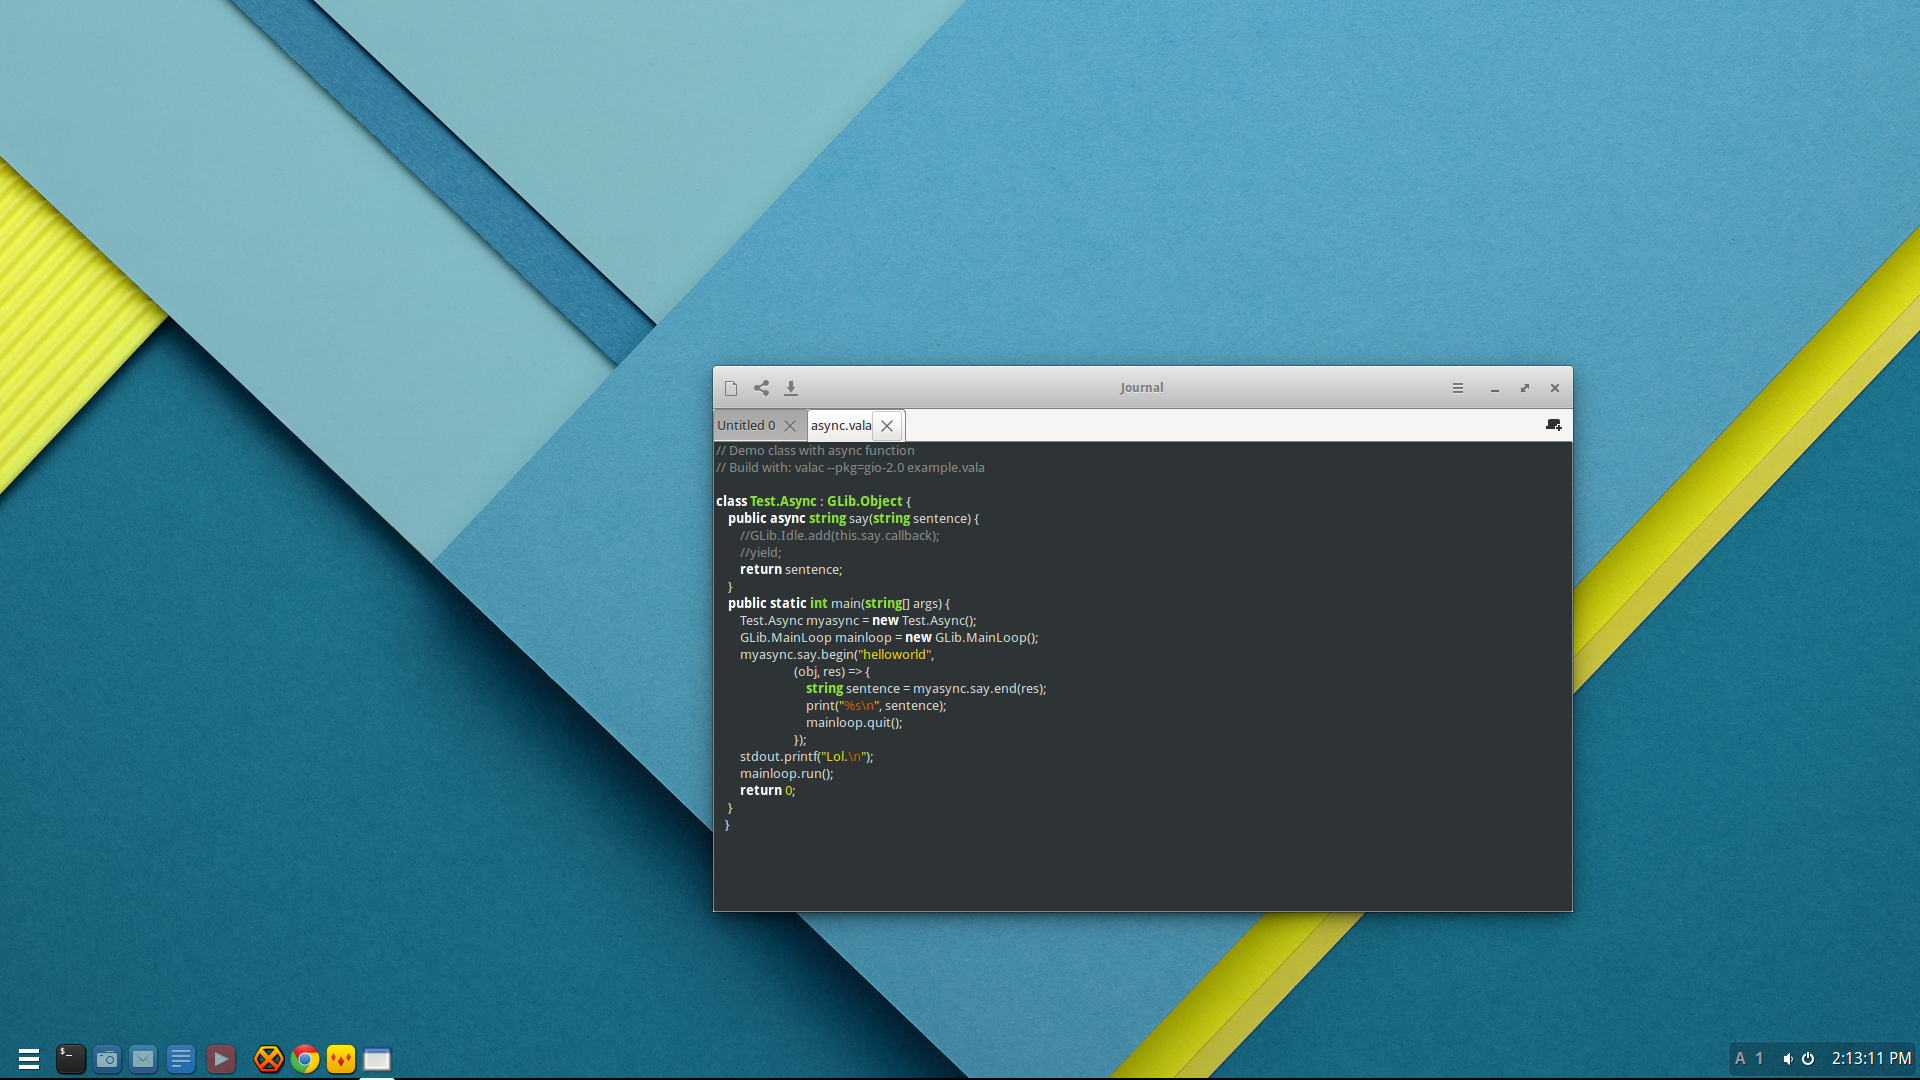This screenshot has width=1920, height=1080.
Task: Close the Journal window
Action: (1555, 388)
